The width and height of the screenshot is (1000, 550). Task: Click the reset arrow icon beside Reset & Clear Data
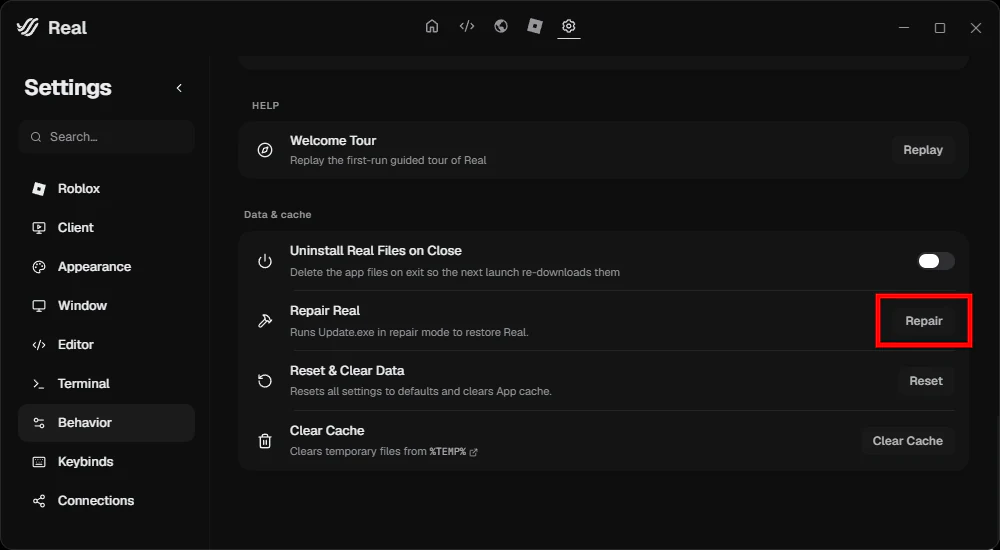point(265,381)
